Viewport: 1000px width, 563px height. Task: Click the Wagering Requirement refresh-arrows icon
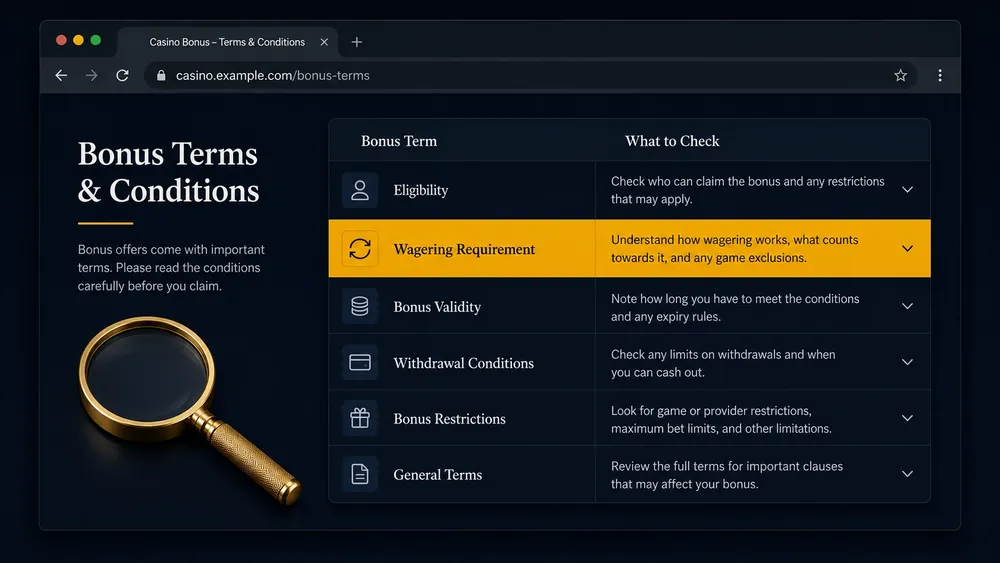point(360,249)
